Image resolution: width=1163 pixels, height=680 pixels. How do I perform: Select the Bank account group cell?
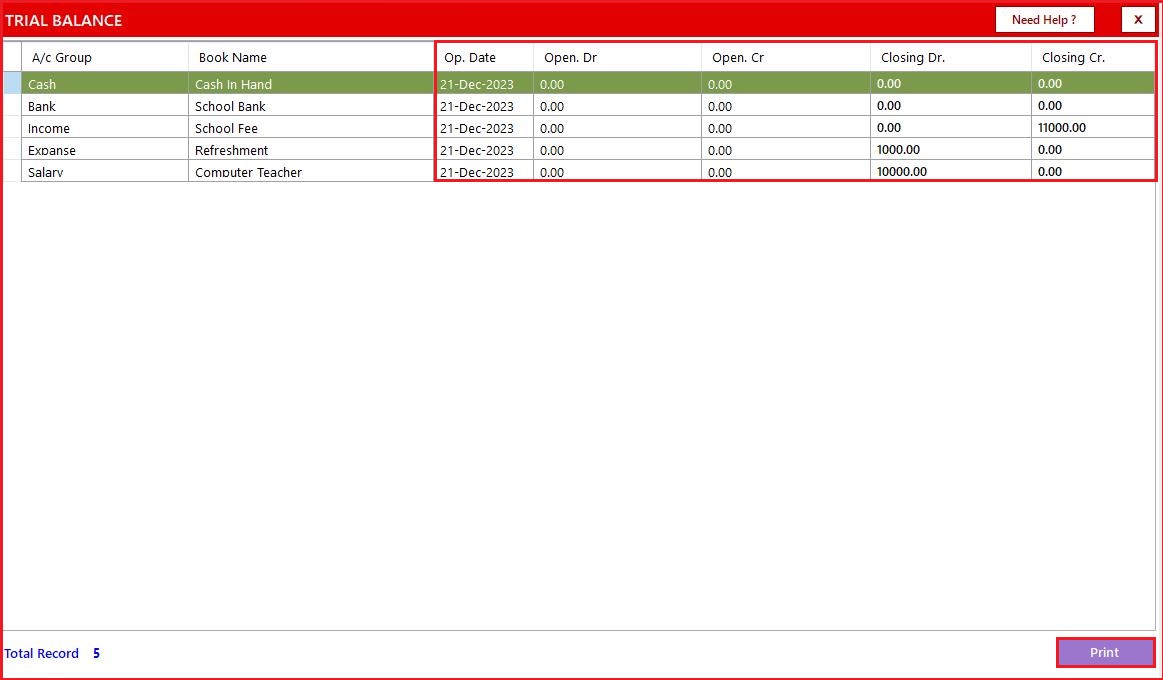pyautogui.click(x=105, y=105)
